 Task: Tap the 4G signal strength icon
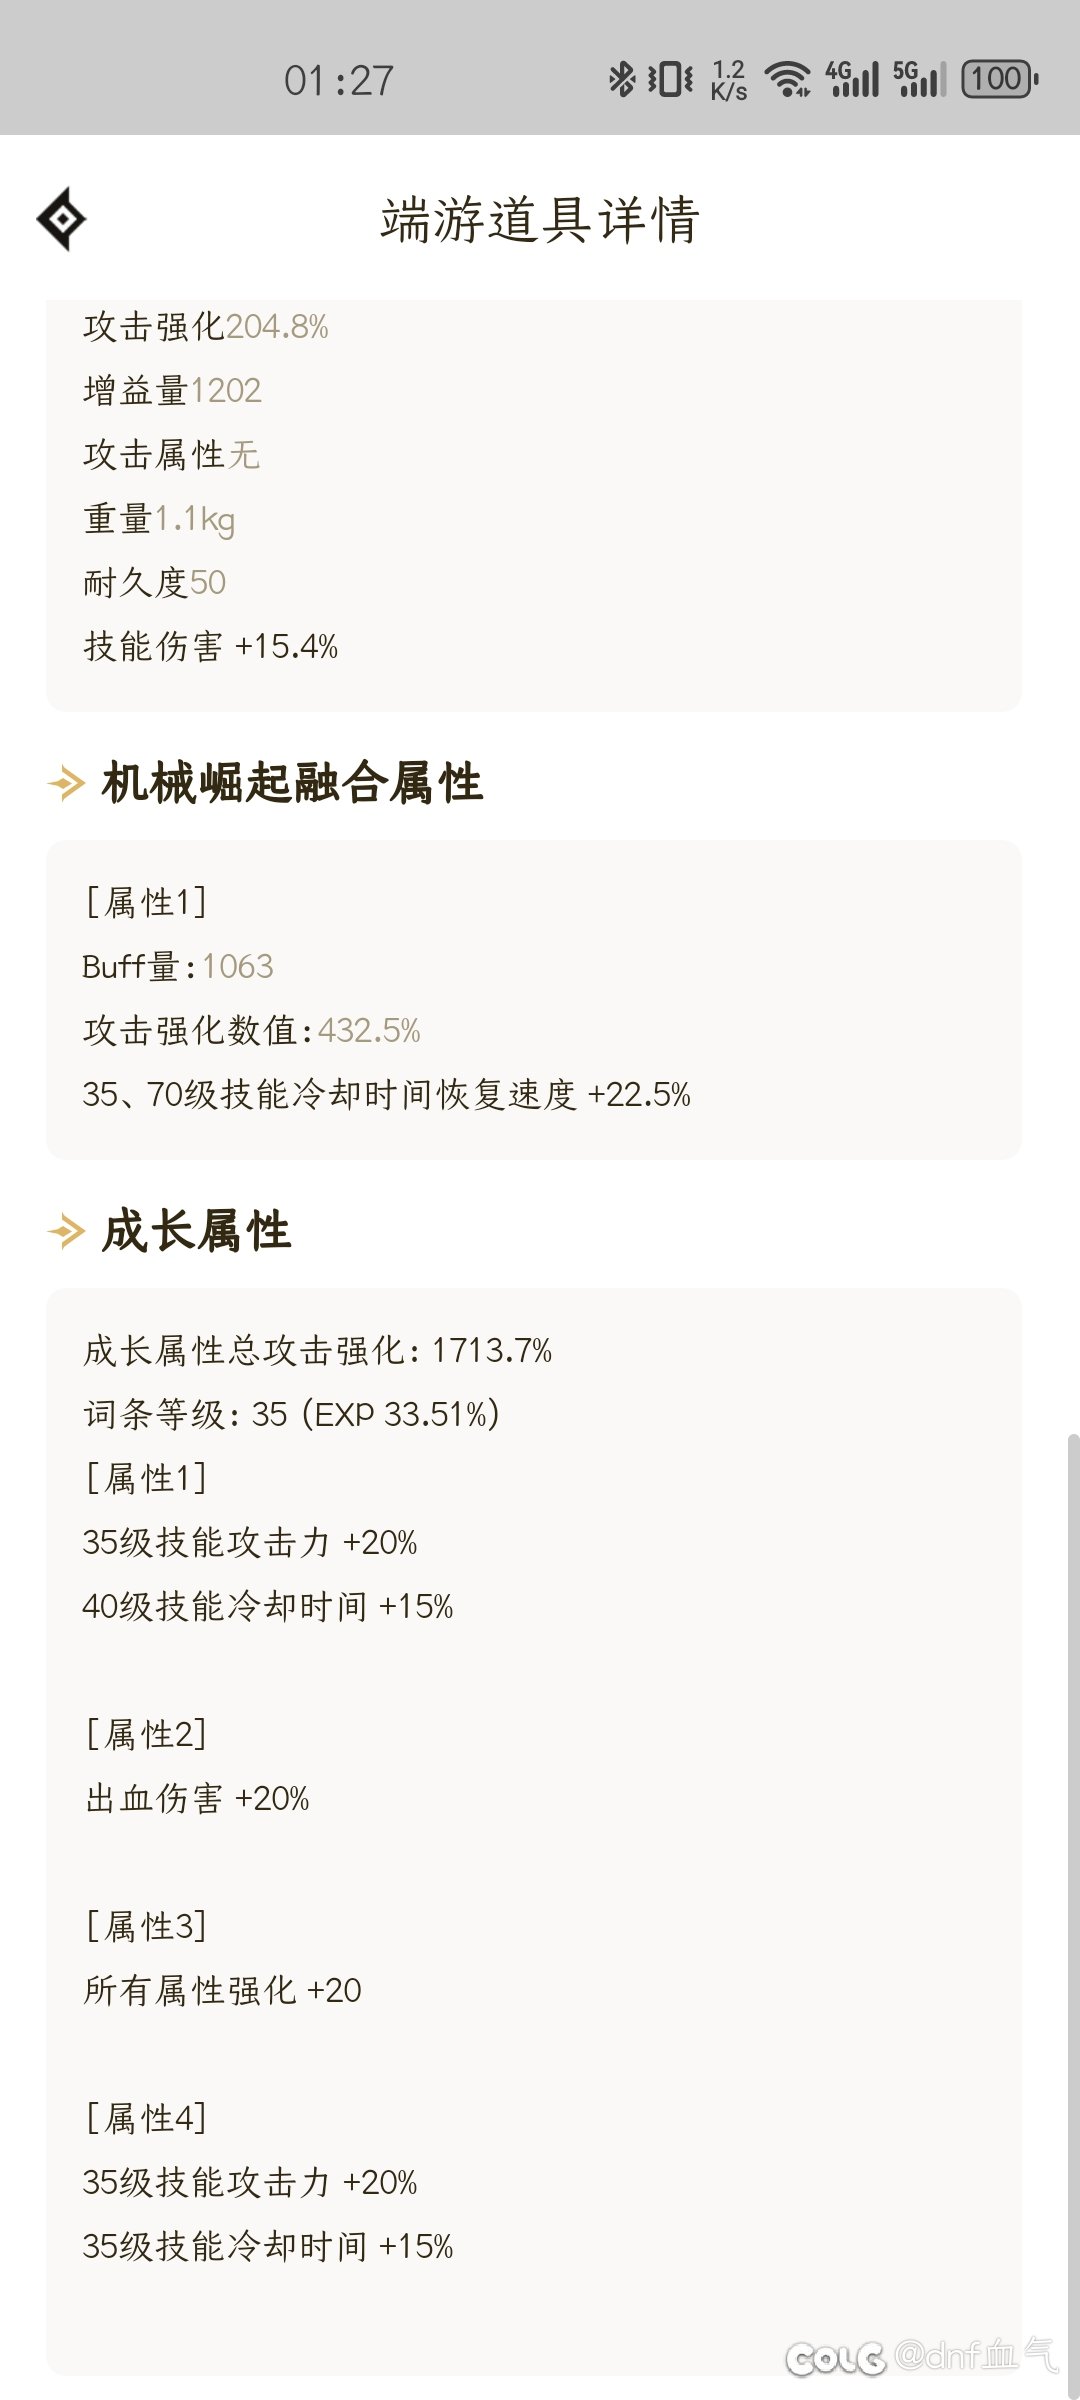tap(852, 79)
